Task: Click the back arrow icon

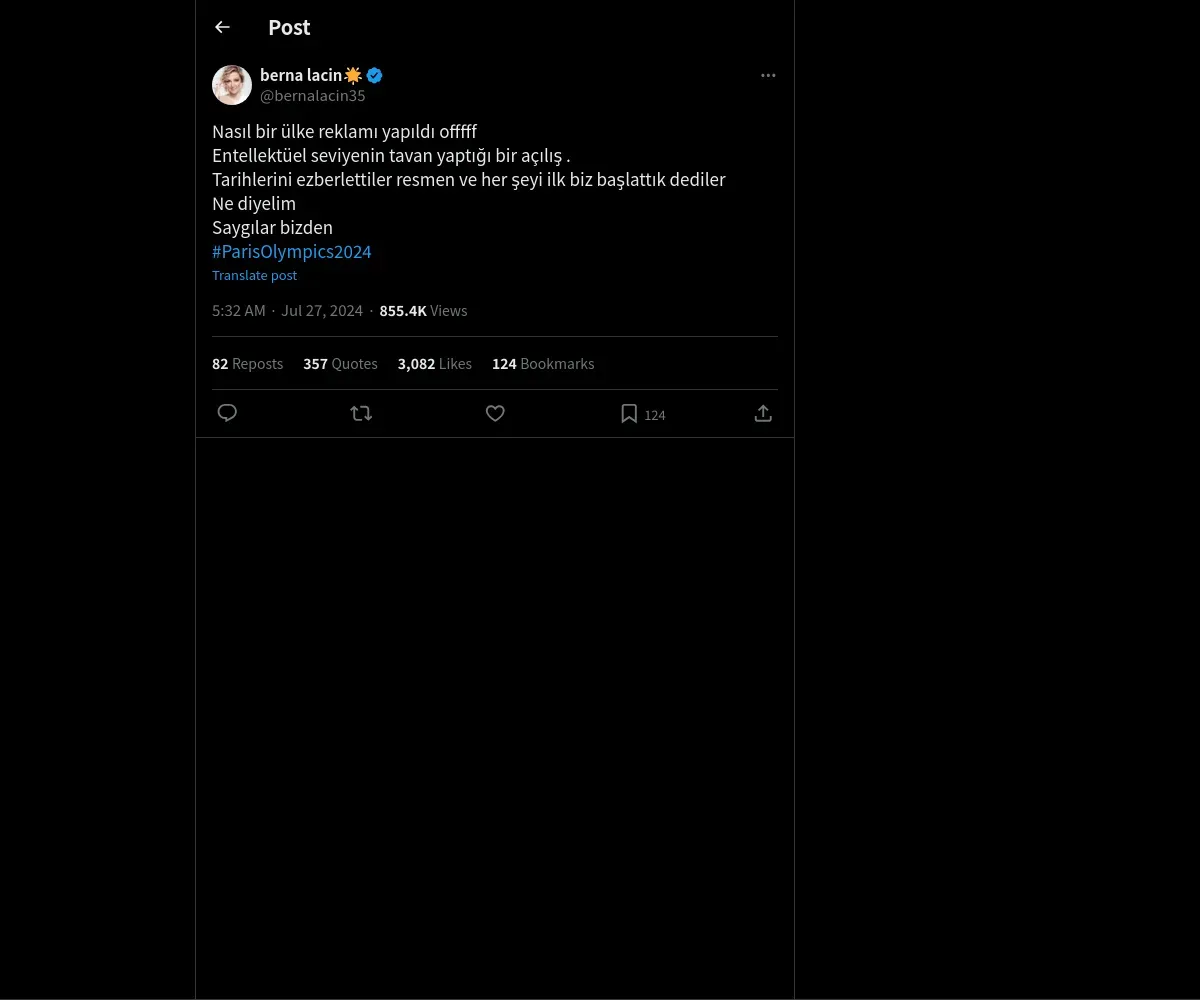Action: (222, 27)
